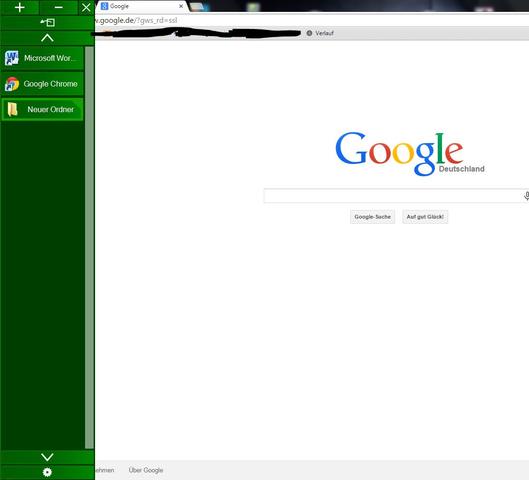Expand the sidebar list with the down chevron
The image size is (529, 480).
pos(47,457)
